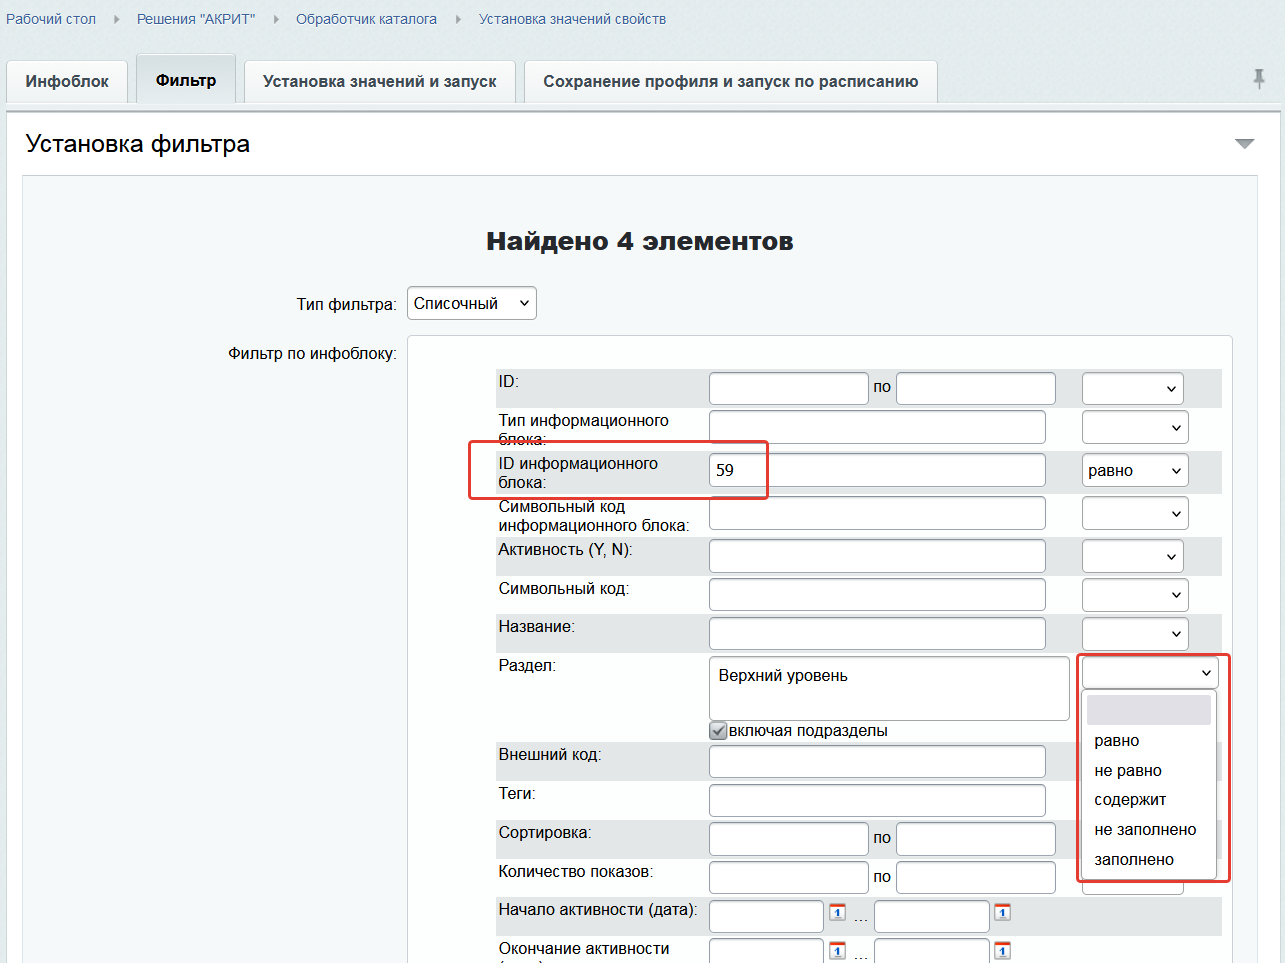This screenshot has height=963, width=1285.
Task: Go to Рабочий стол breadcrumb link
Action: [51, 19]
